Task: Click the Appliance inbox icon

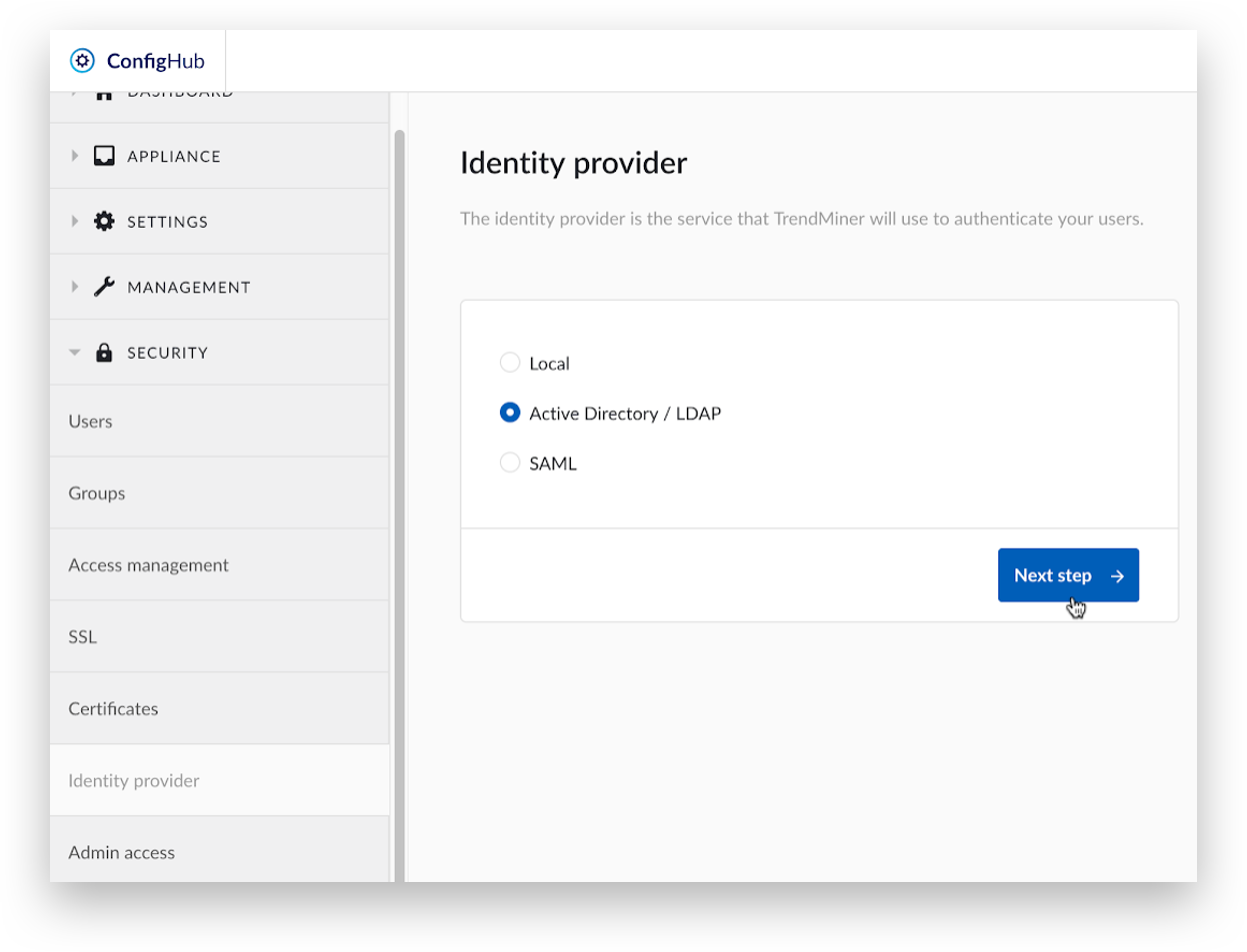Action: pos(104,156)
